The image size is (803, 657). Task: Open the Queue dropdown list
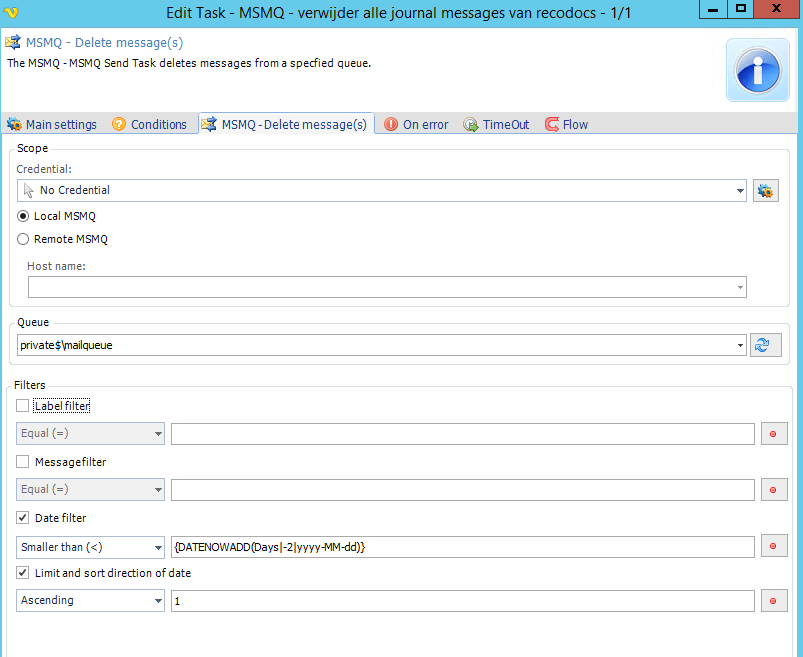tap(740, 345)
